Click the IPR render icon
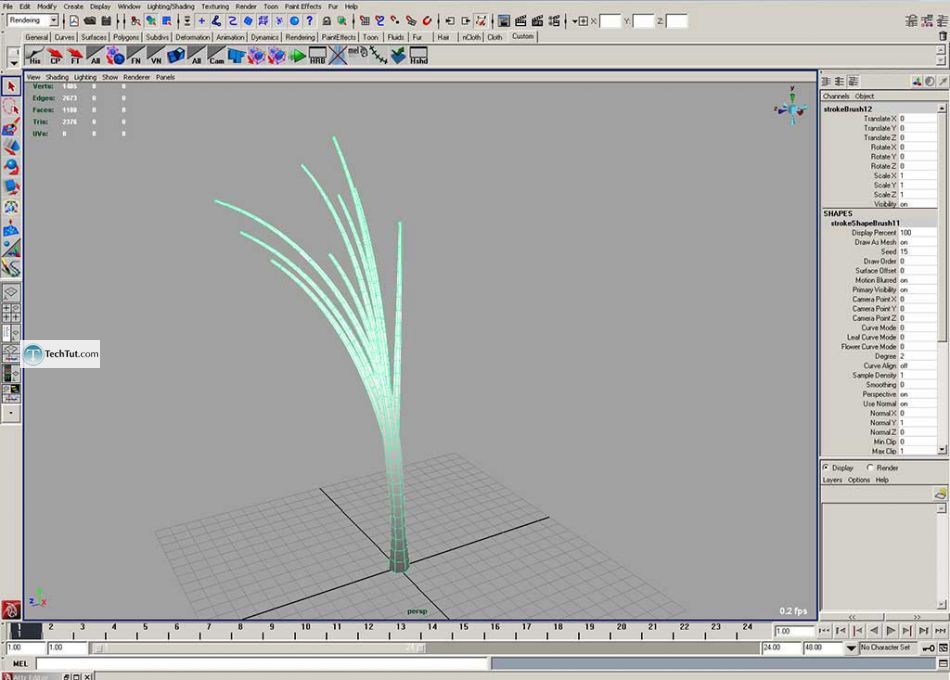 (x=537, y=21)
